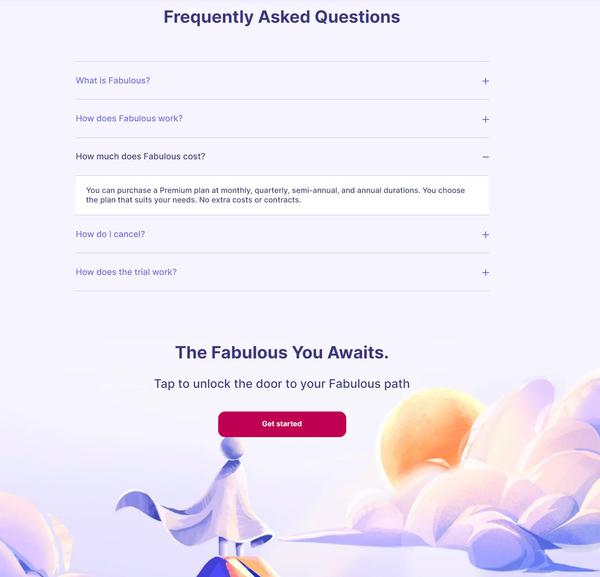Expand the "What is Fabulous?" question text
This screenshot has width=600, height=577.
click(x=113, y=80)
